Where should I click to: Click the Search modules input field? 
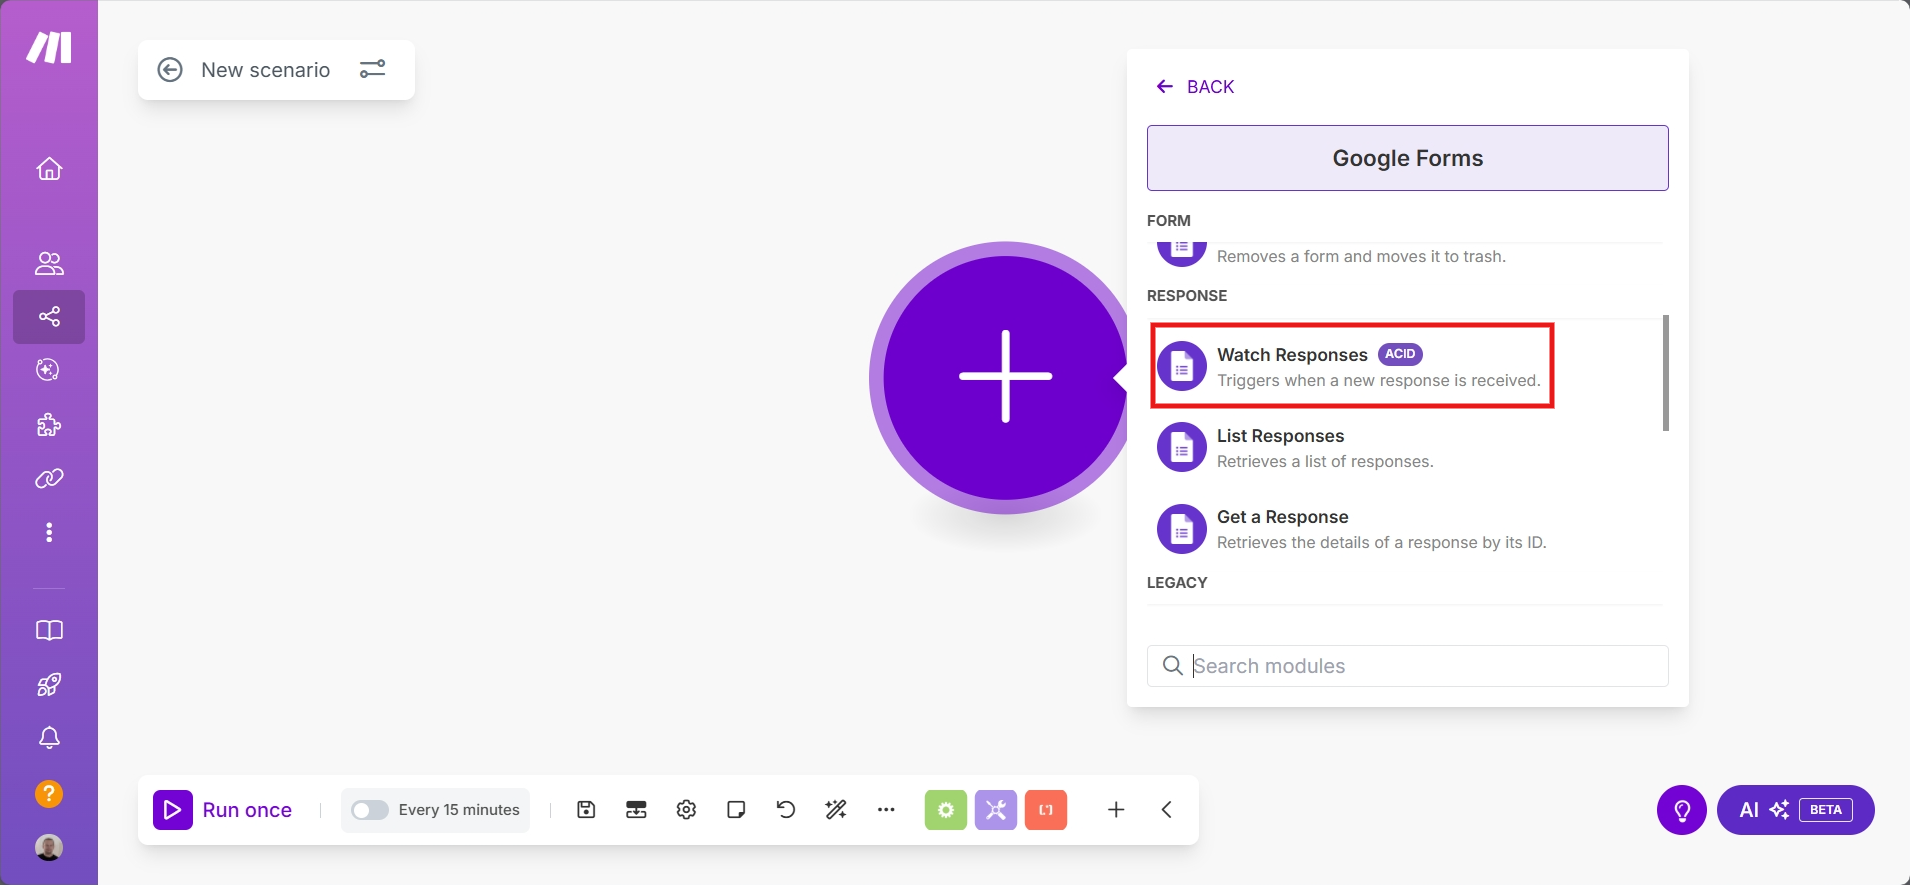tap(1407, 666)
